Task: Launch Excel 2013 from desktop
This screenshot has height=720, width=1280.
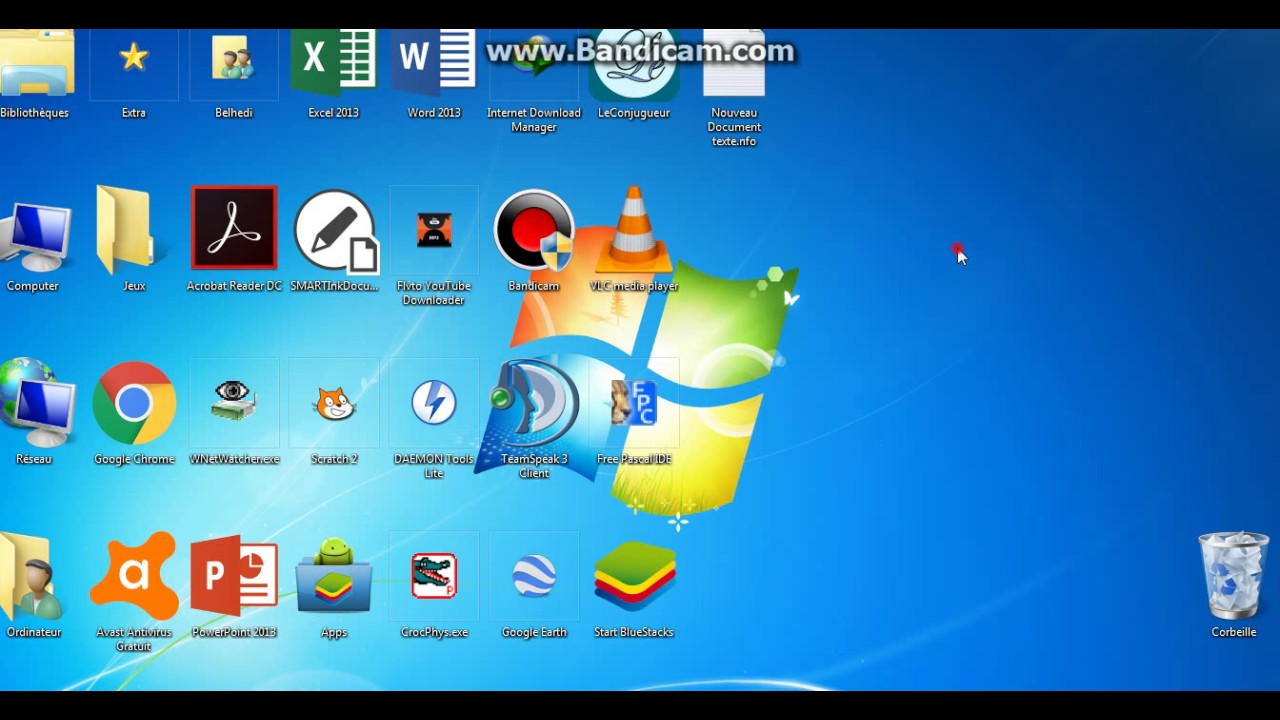Action: click(333, 62)
